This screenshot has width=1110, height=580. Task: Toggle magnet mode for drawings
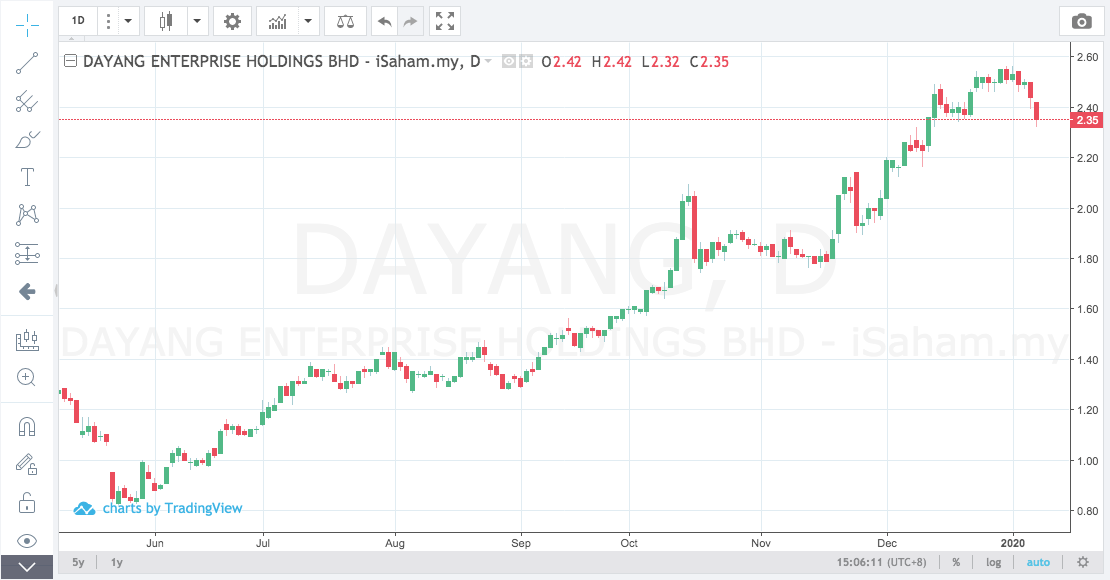point(27,427)
